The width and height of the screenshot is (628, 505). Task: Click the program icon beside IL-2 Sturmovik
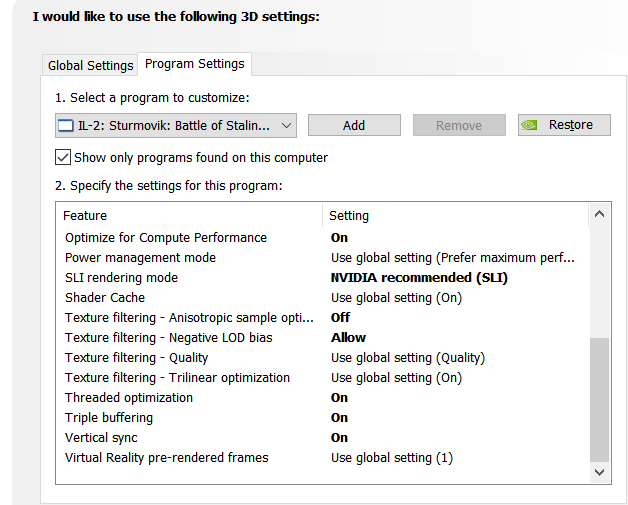[66, 126]
